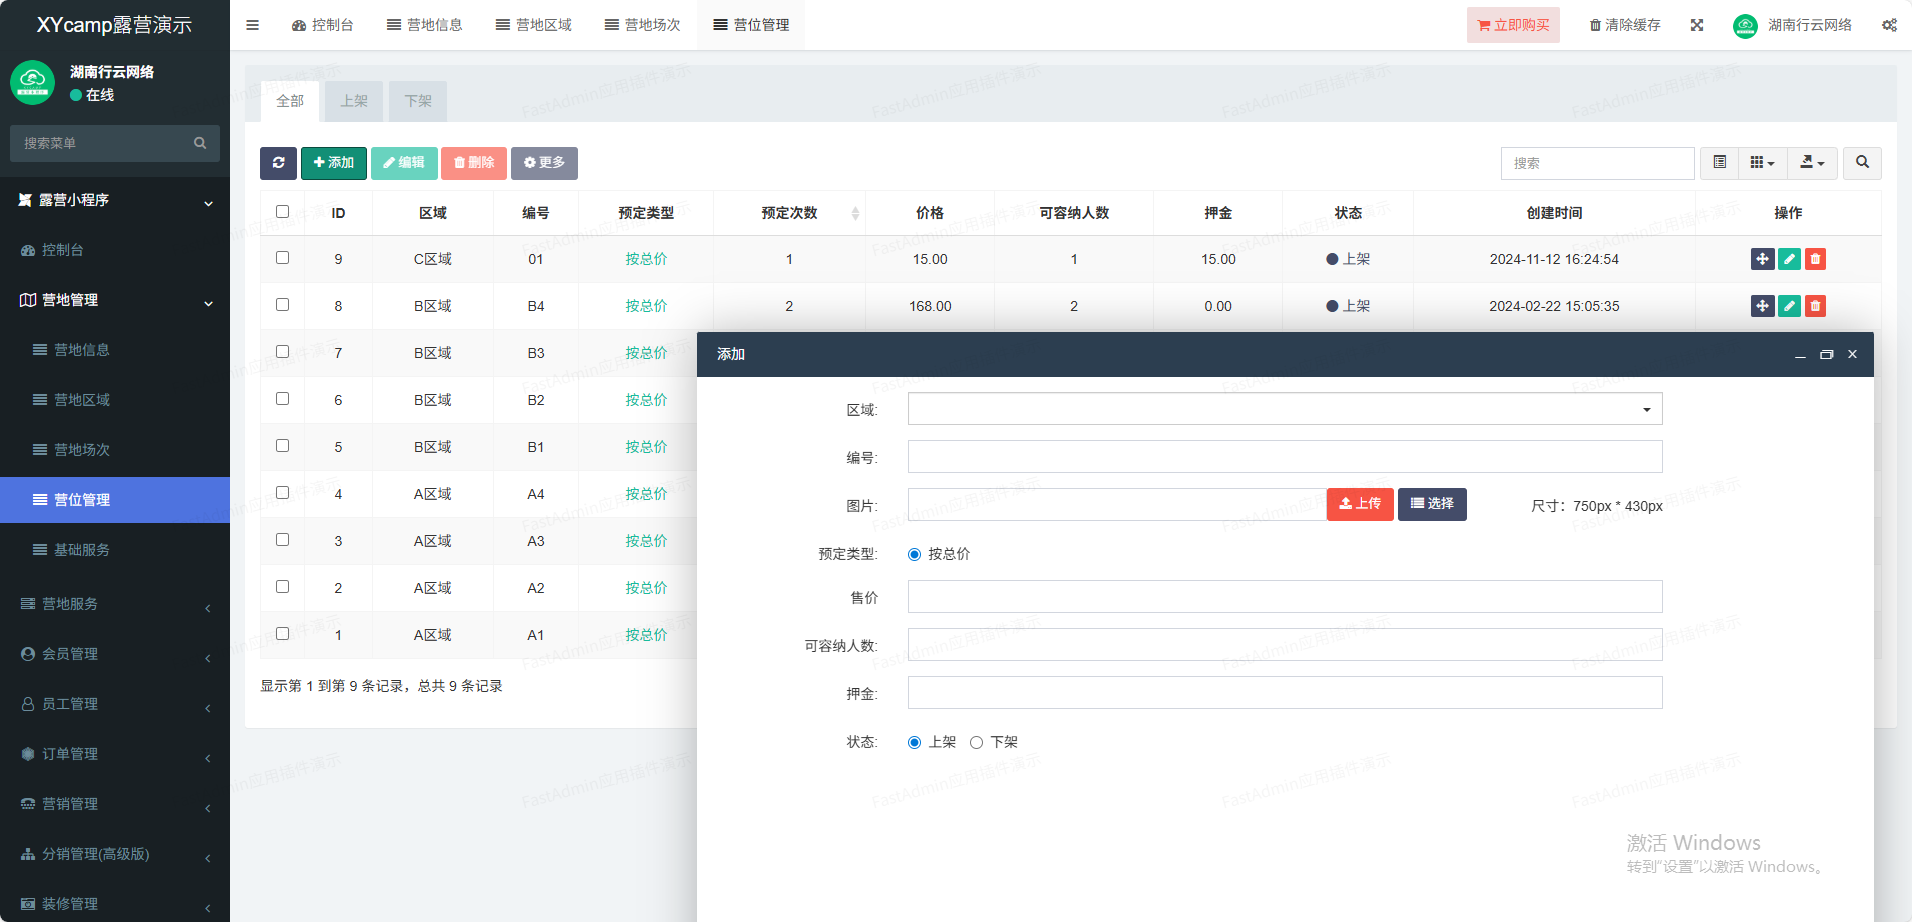This screenshot has width=1912, height=922.
Task: Click the 编号 input field in dialog
Action: point(1284,457)
